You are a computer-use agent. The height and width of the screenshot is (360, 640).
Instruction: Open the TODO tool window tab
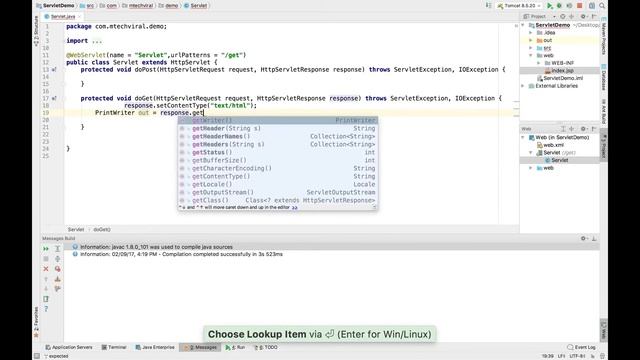click(x=266, y=347)
